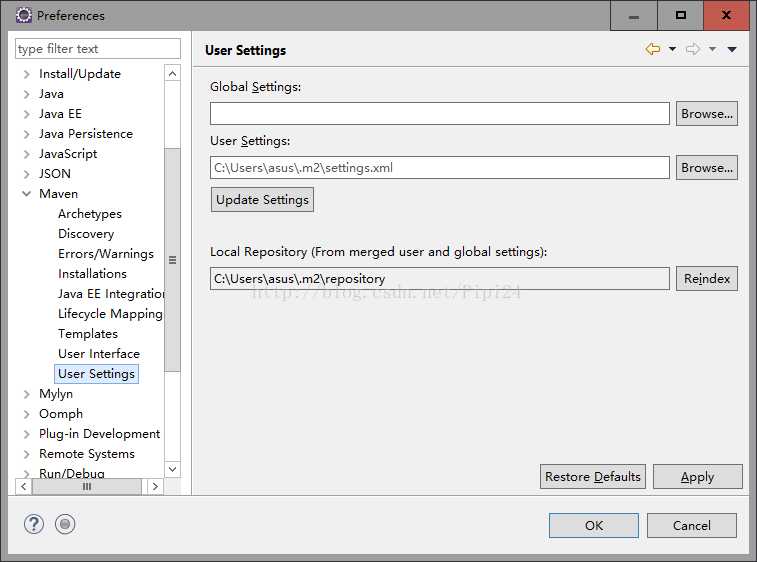The height and width of the screenshot is (562, 757).
Task: Collapse the Maven tree node
Action: point(27,194)
